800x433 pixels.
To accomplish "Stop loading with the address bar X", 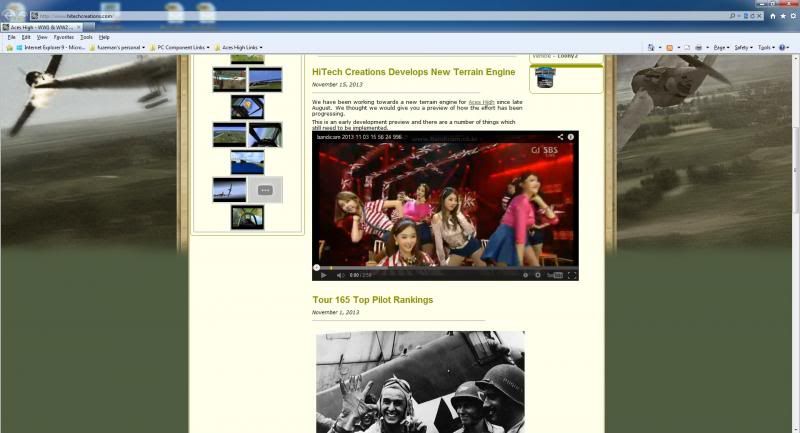I will [759, 16].
